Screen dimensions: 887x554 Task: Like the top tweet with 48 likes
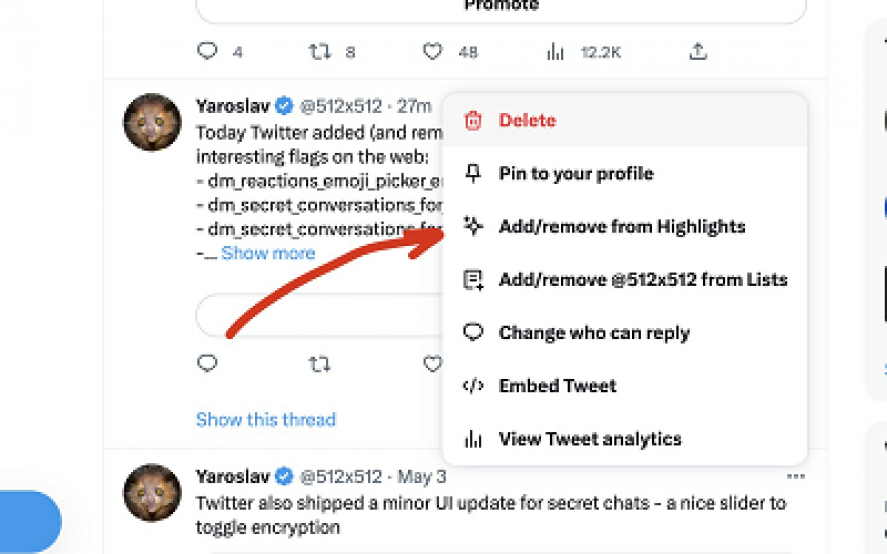point(432,51)
